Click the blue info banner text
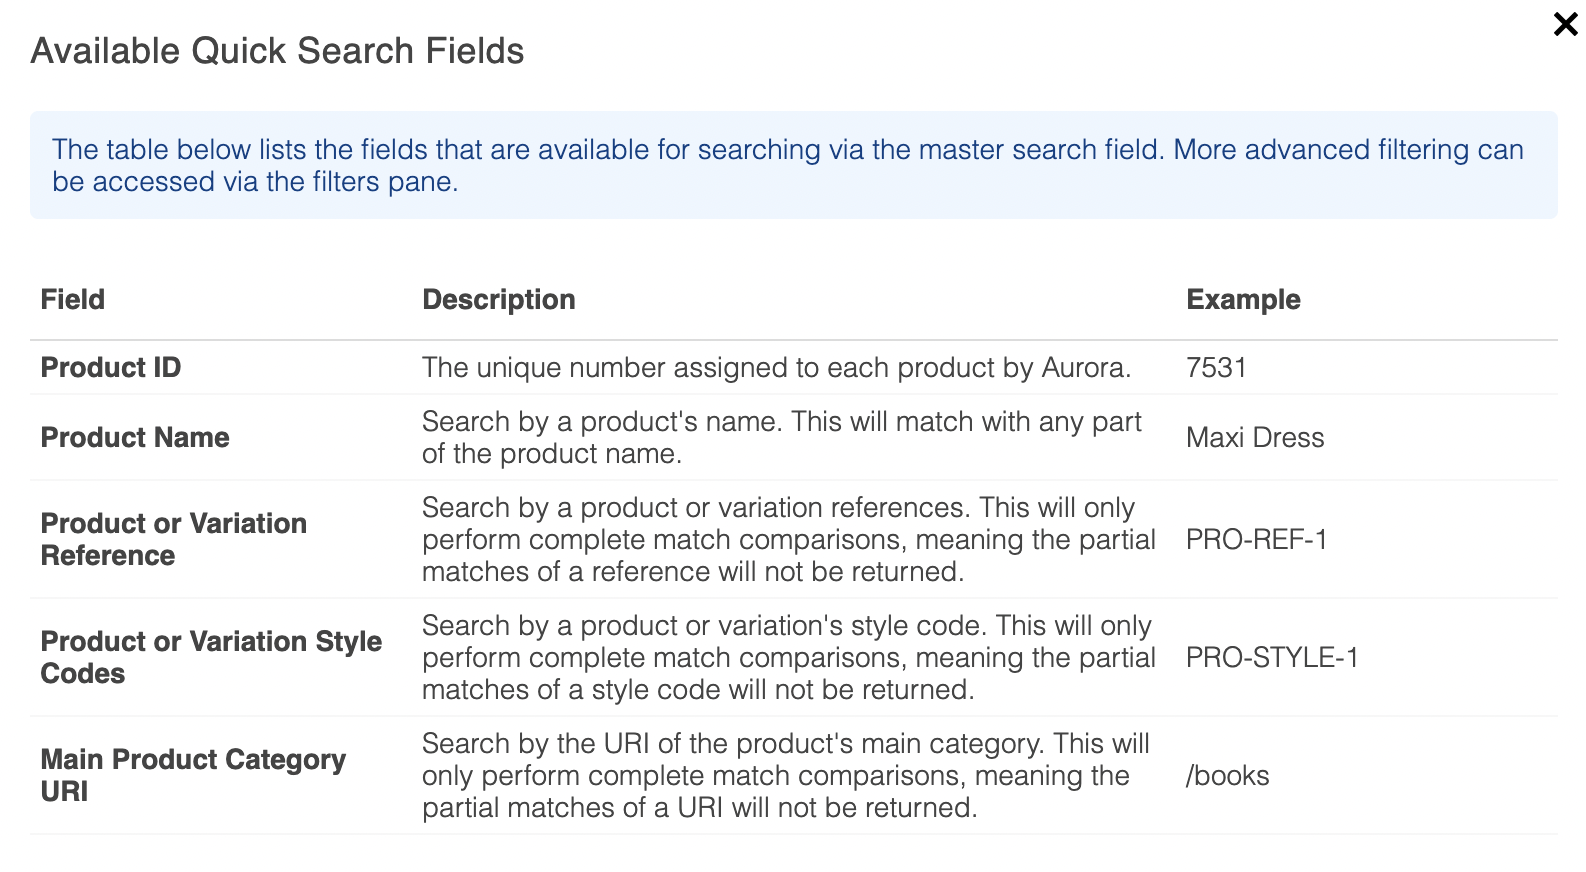 coord(787,165)
